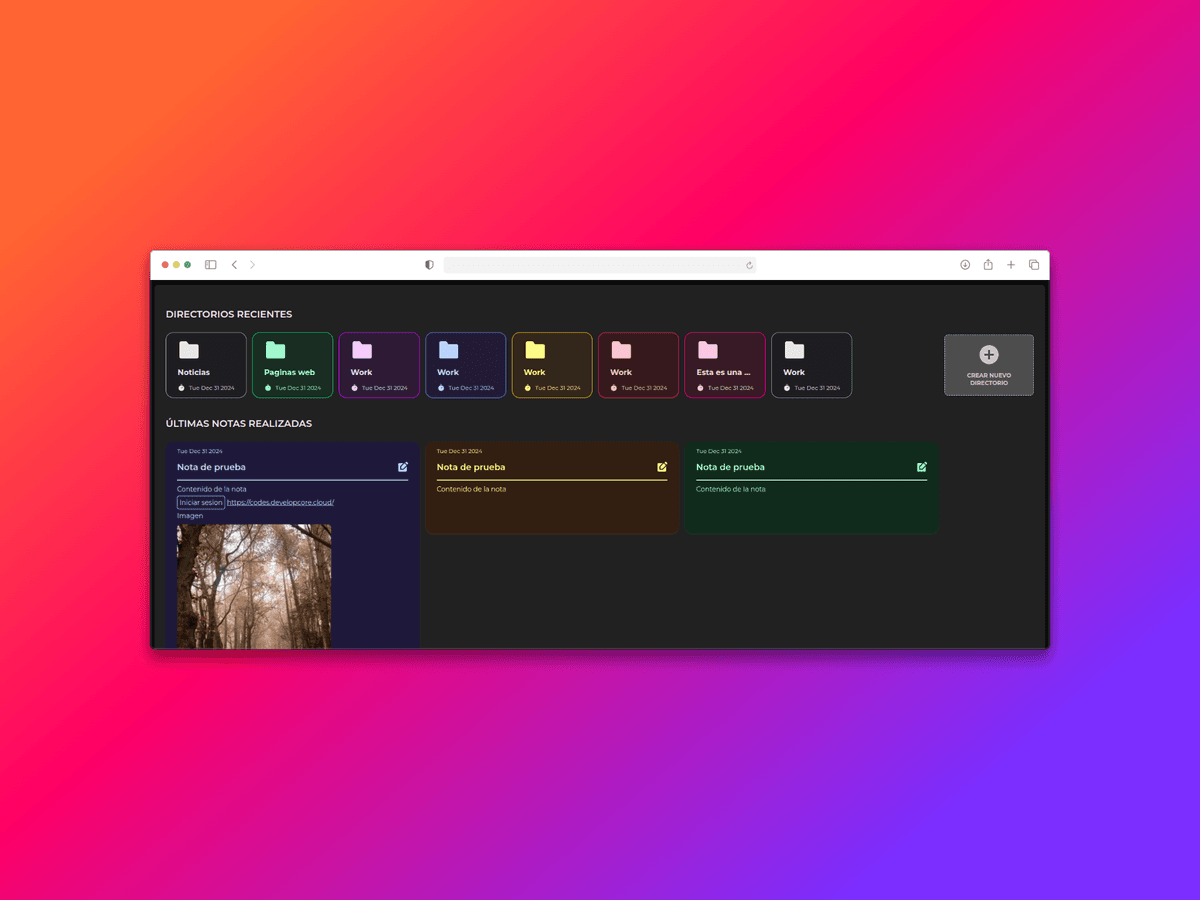This screenshot has height=900, width=1200.
Task: Open the Share menu icon
Action: (987, 265)
